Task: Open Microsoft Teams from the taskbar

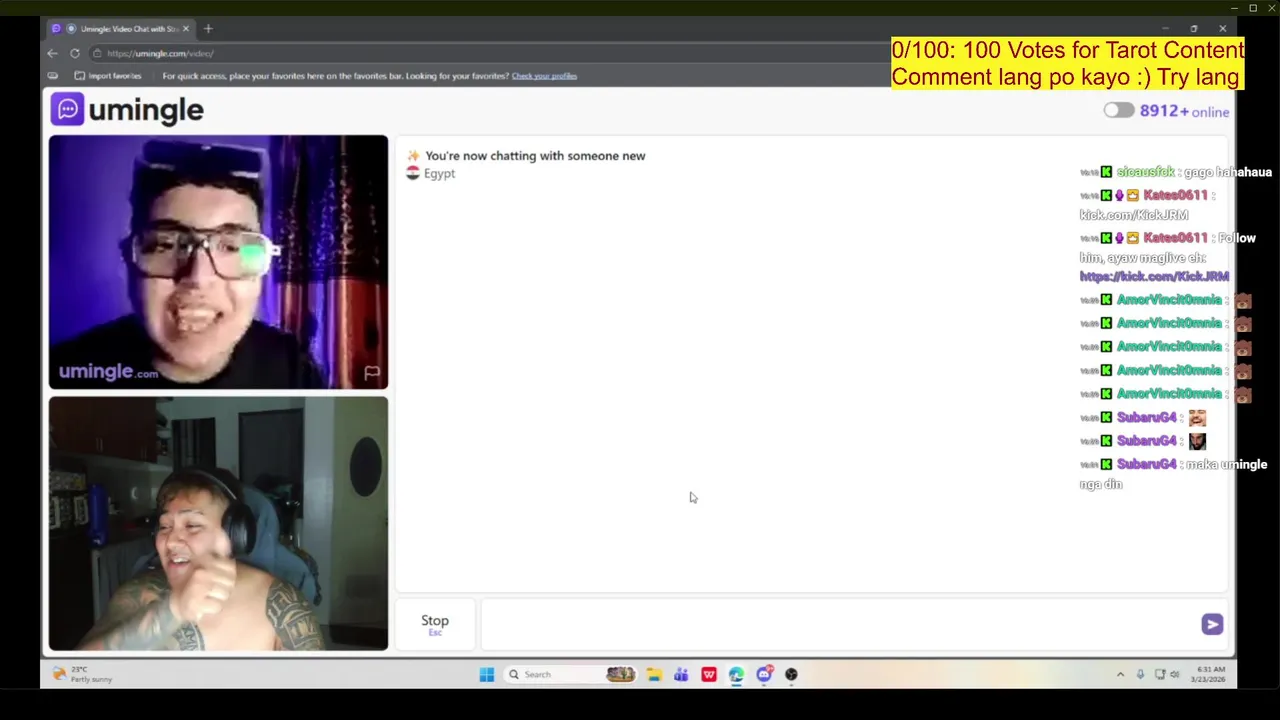Action: (x=681, y=674)
